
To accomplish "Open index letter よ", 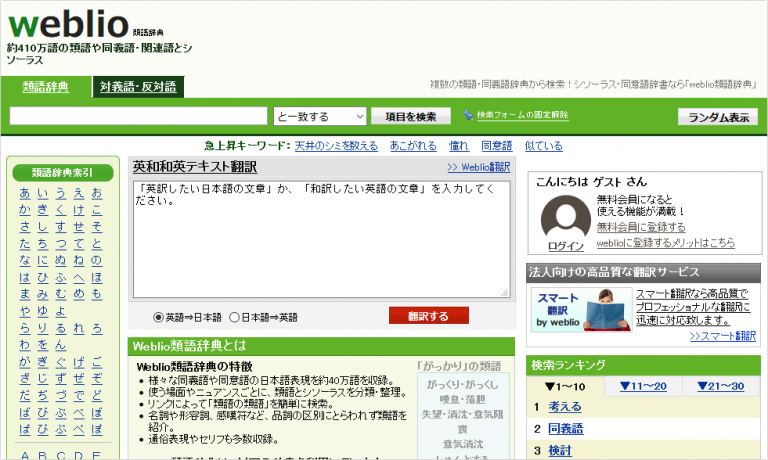I will [61, 311].
